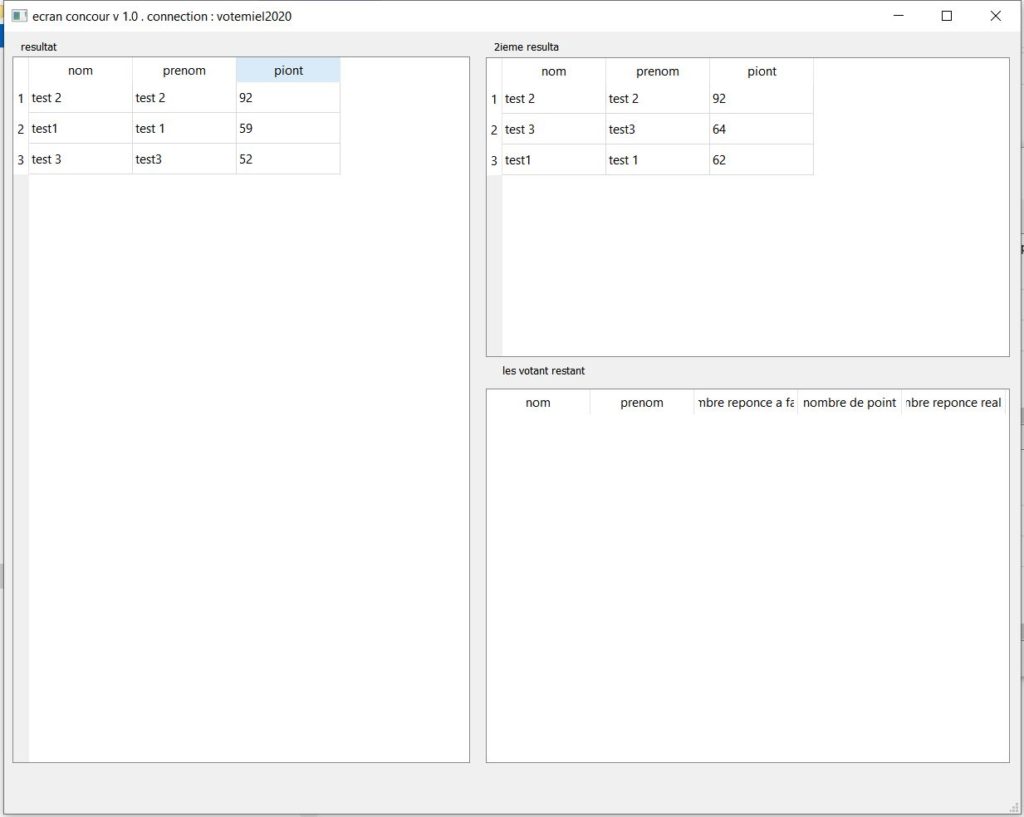Image resolution: width=1024 pixels, height=817 pixels.
Task: Select cell with 64 points in 2ieme resulta
Action: [x=760, y=130]
